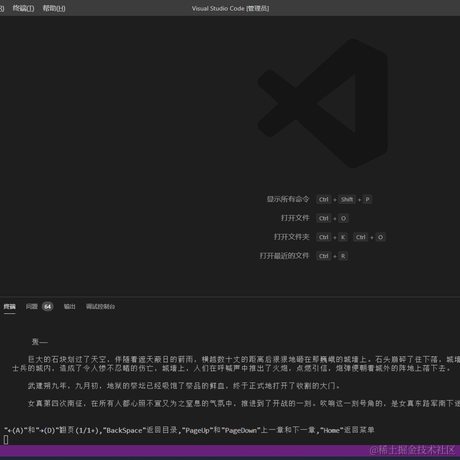Image resolution: width=460 pixels, height=460 pixels.
Task: Click the purple status bar
Action: [x=230, y=451]
